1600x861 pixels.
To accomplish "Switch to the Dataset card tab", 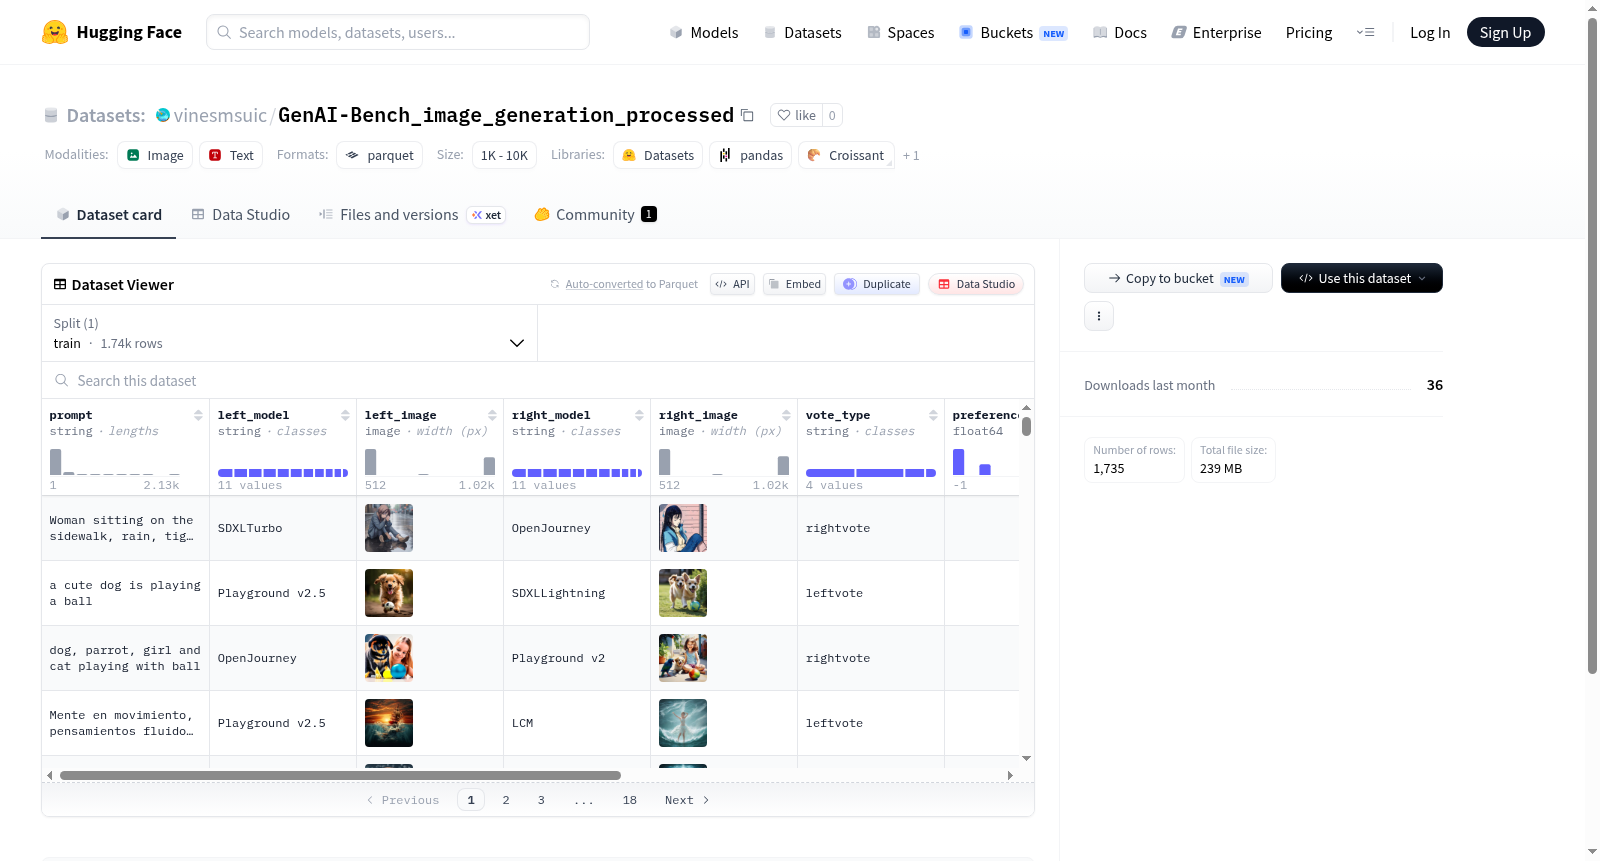I will pyautogui.click(x=108, y=214).
